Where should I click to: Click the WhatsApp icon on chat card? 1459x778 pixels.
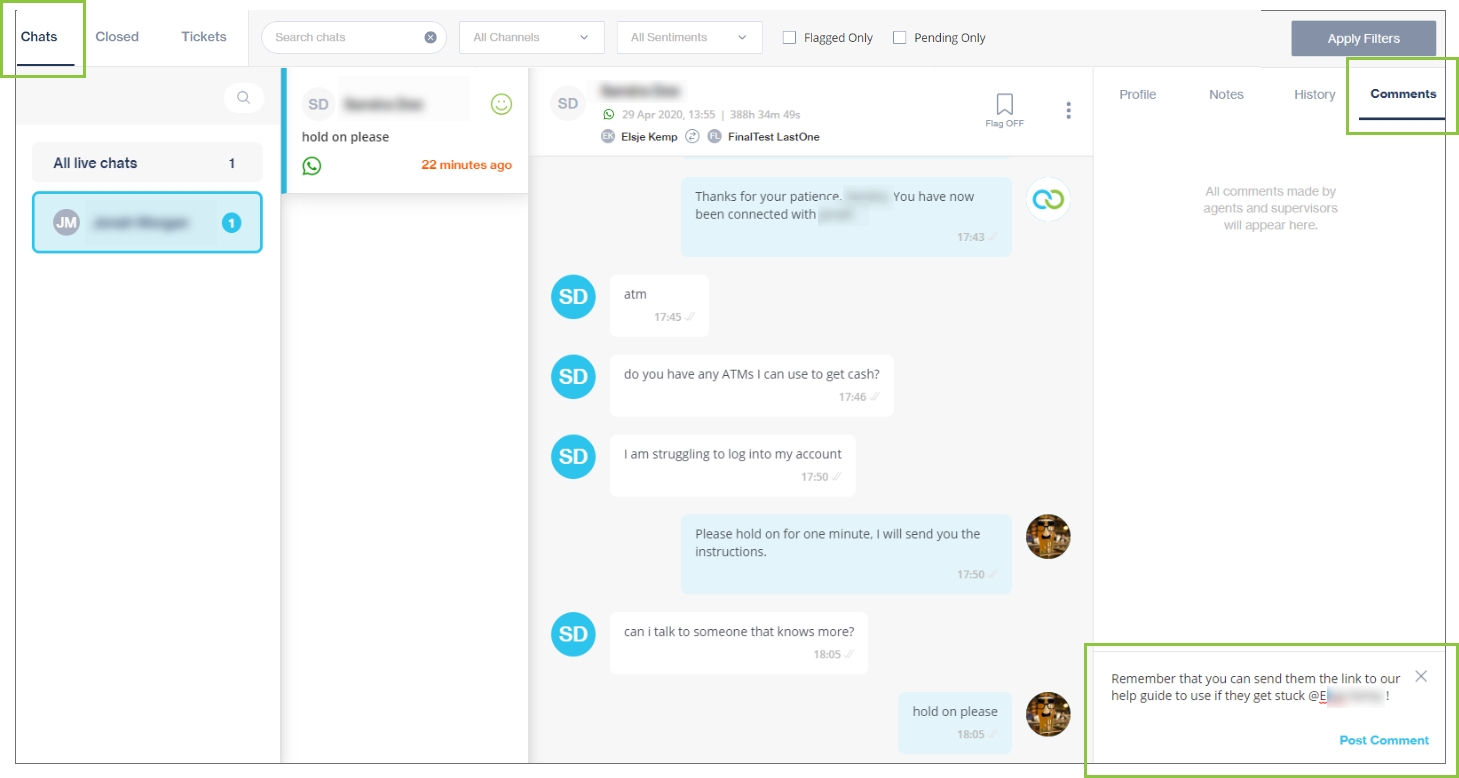click(312, 166)
